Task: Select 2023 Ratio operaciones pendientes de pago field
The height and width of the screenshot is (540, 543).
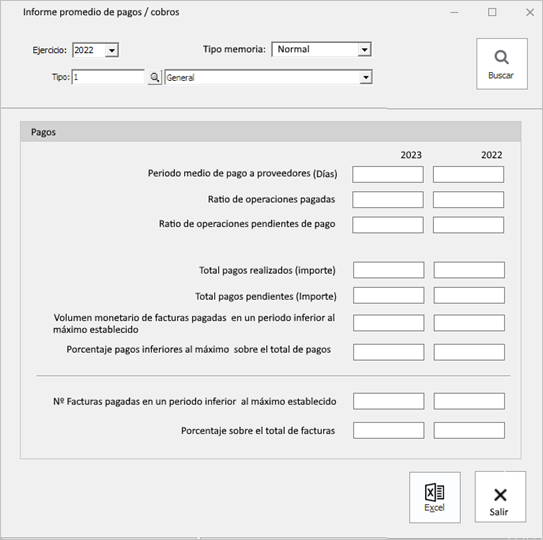Action: 388,225
